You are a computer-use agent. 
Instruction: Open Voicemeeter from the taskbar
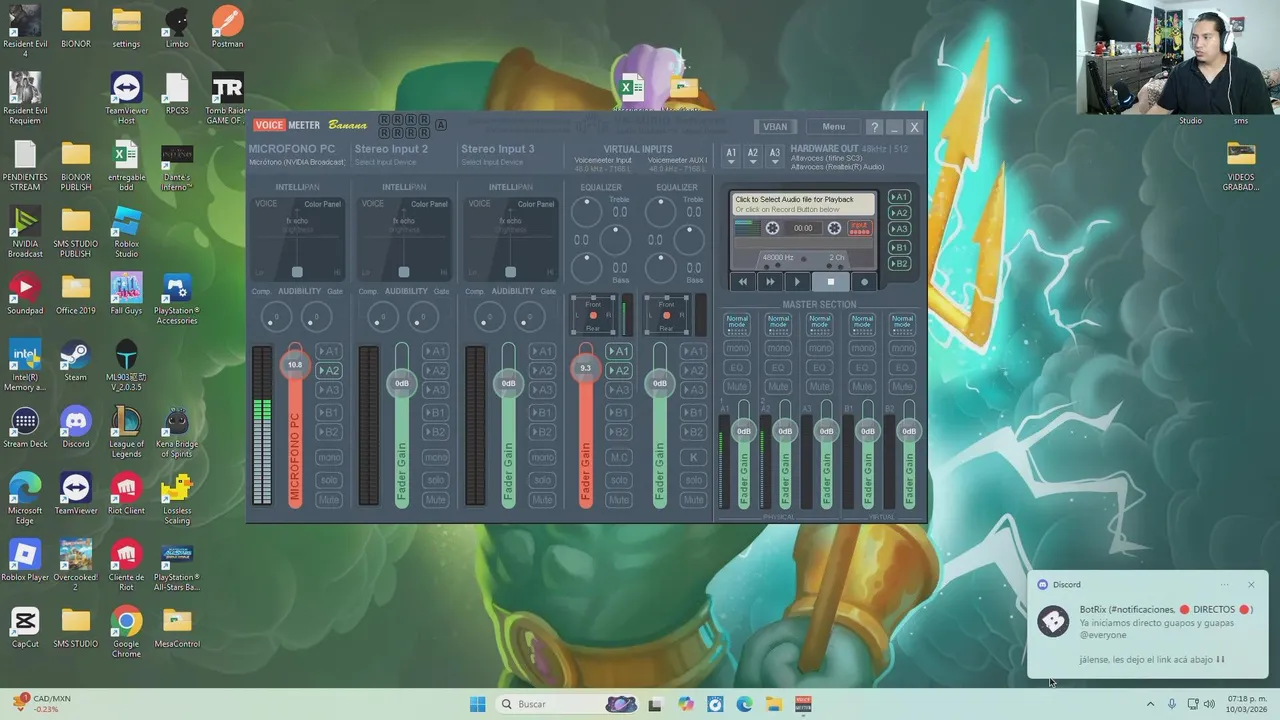tap(803, 704)
